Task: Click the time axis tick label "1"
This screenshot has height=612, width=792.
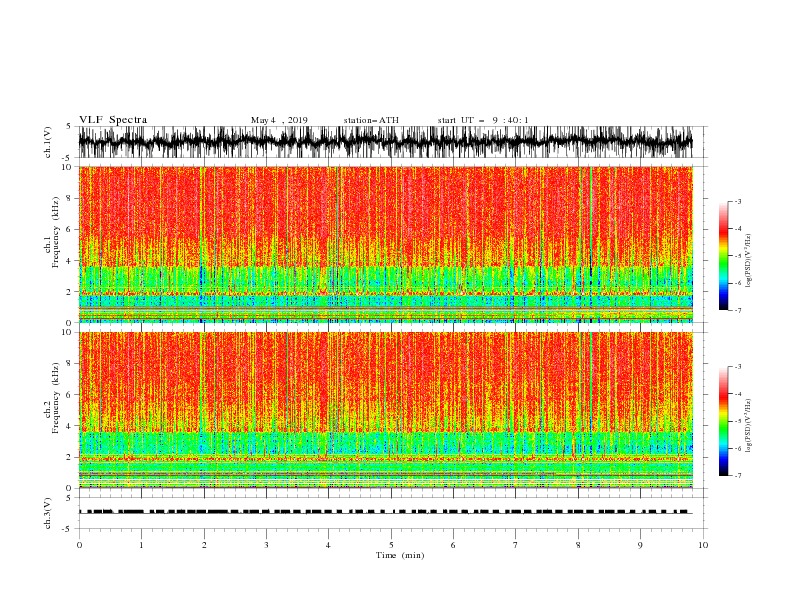Action: 141,545
